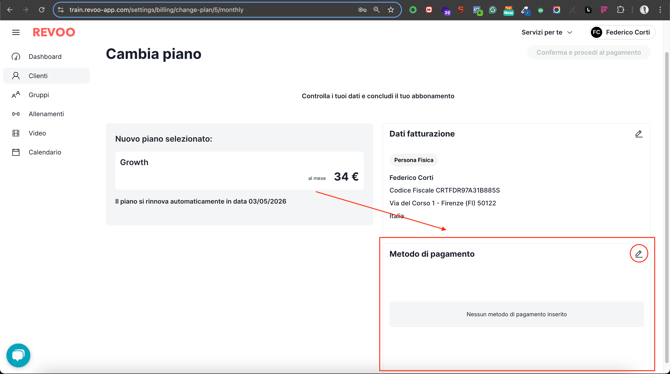Reload the page
This screenshot has height=374, width=670.
point(41,10)
